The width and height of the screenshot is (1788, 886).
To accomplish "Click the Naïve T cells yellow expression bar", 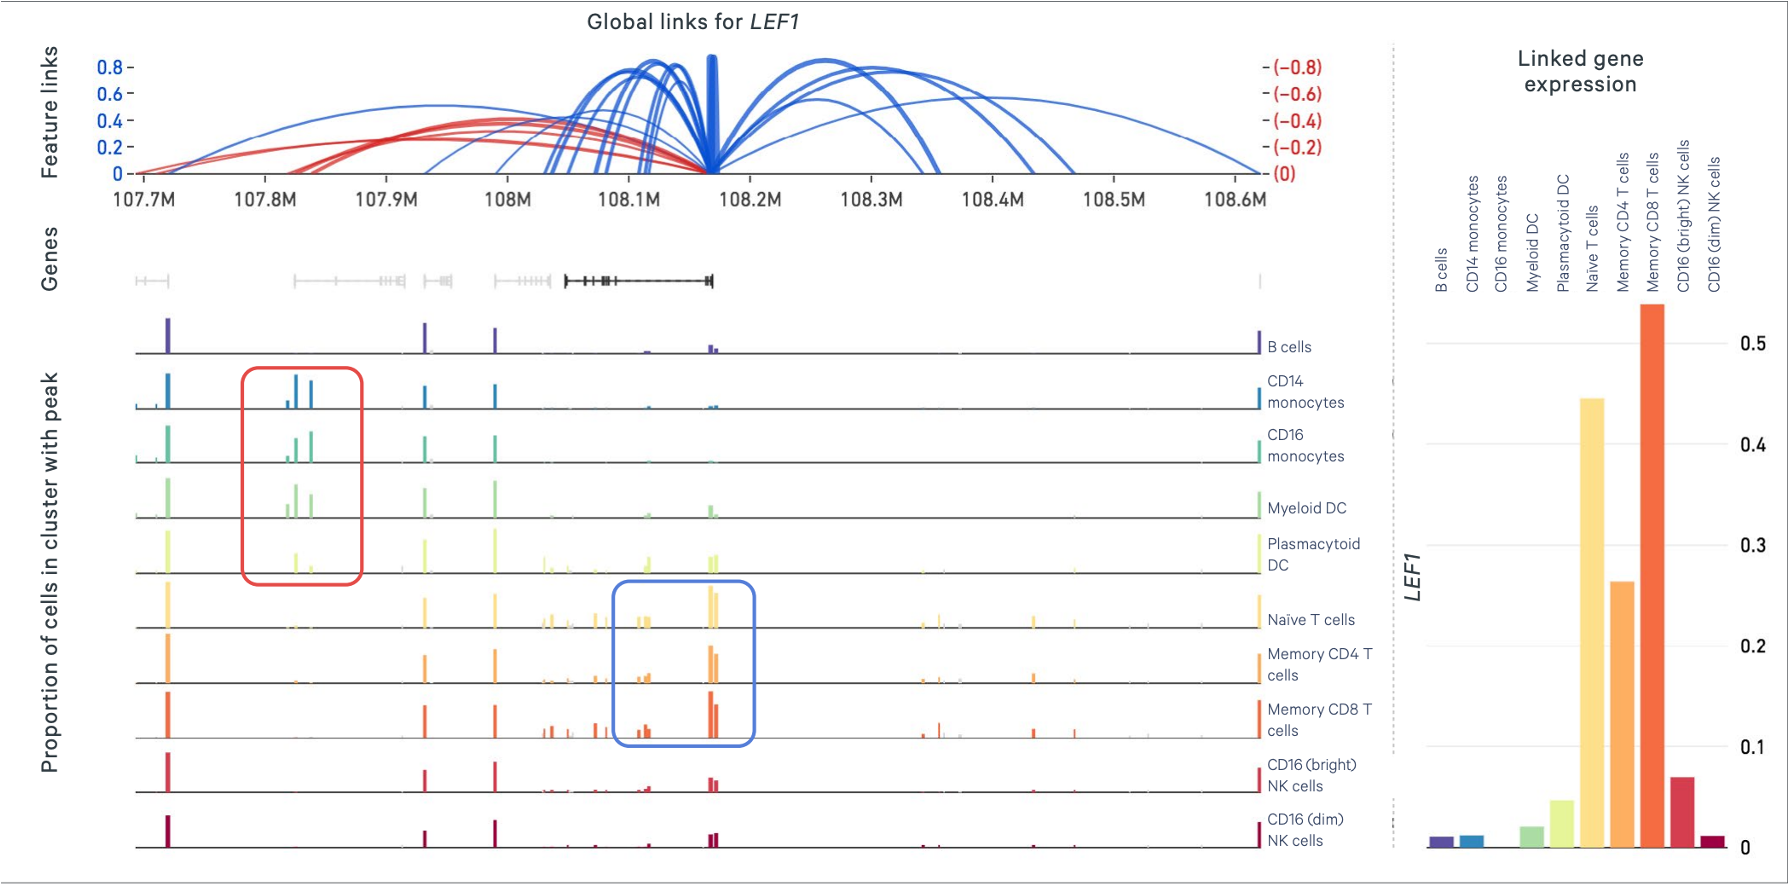I will (x=1592, y=622).
